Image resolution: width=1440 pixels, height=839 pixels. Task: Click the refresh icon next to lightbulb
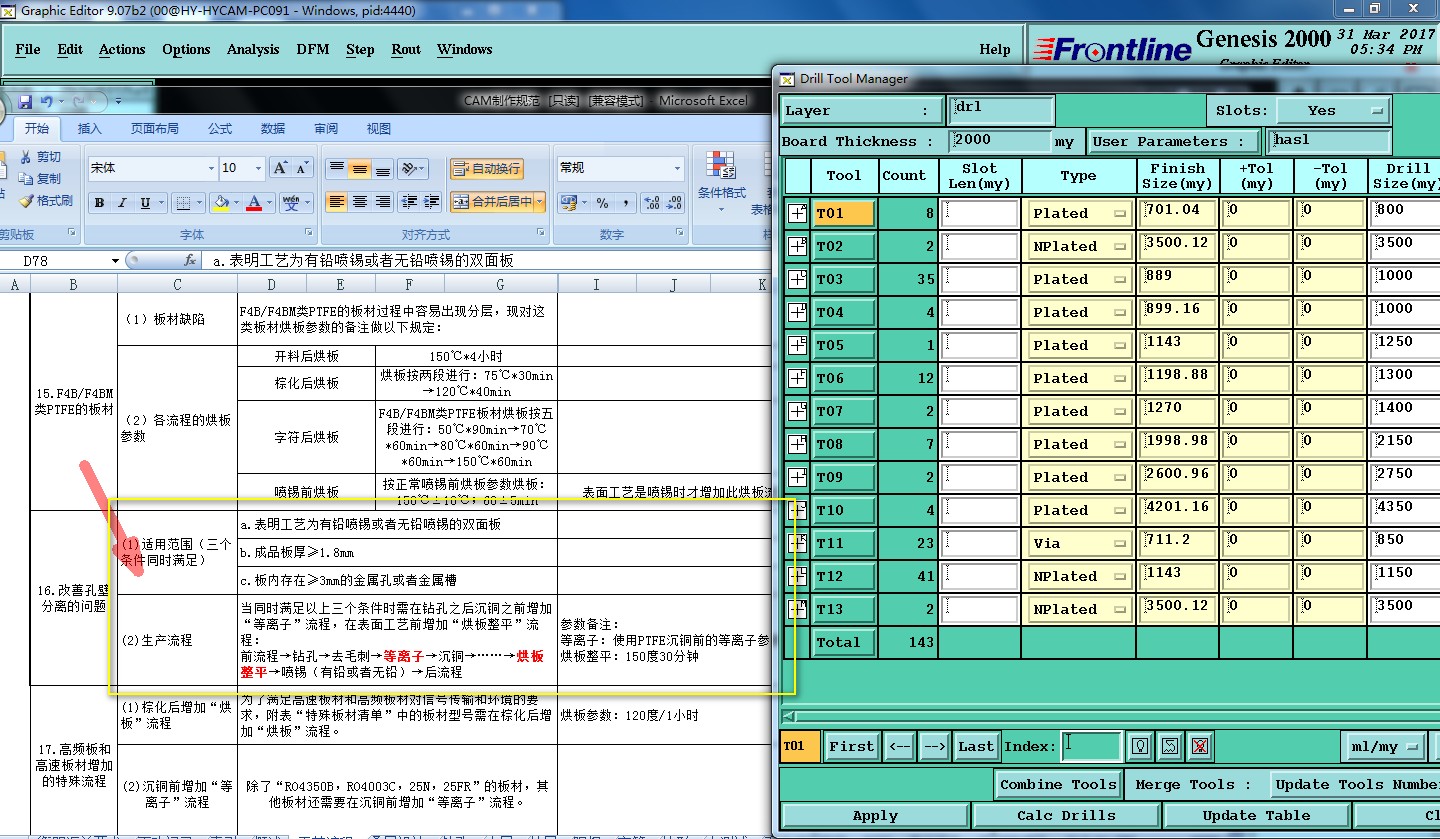point(1170,746)
